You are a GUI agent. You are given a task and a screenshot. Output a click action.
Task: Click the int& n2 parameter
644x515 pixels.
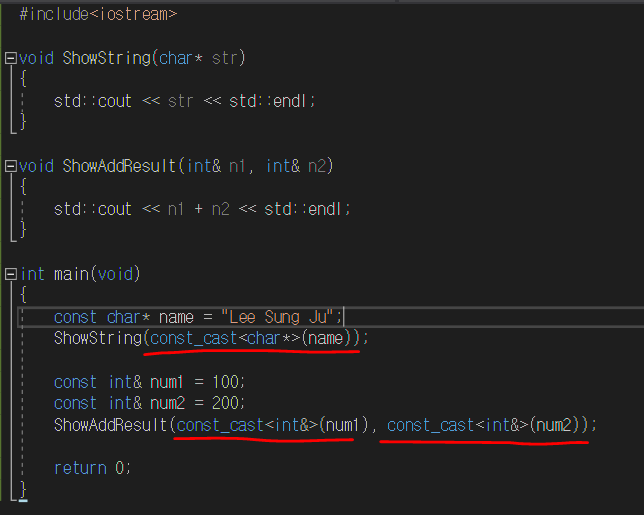coord(296,166)
